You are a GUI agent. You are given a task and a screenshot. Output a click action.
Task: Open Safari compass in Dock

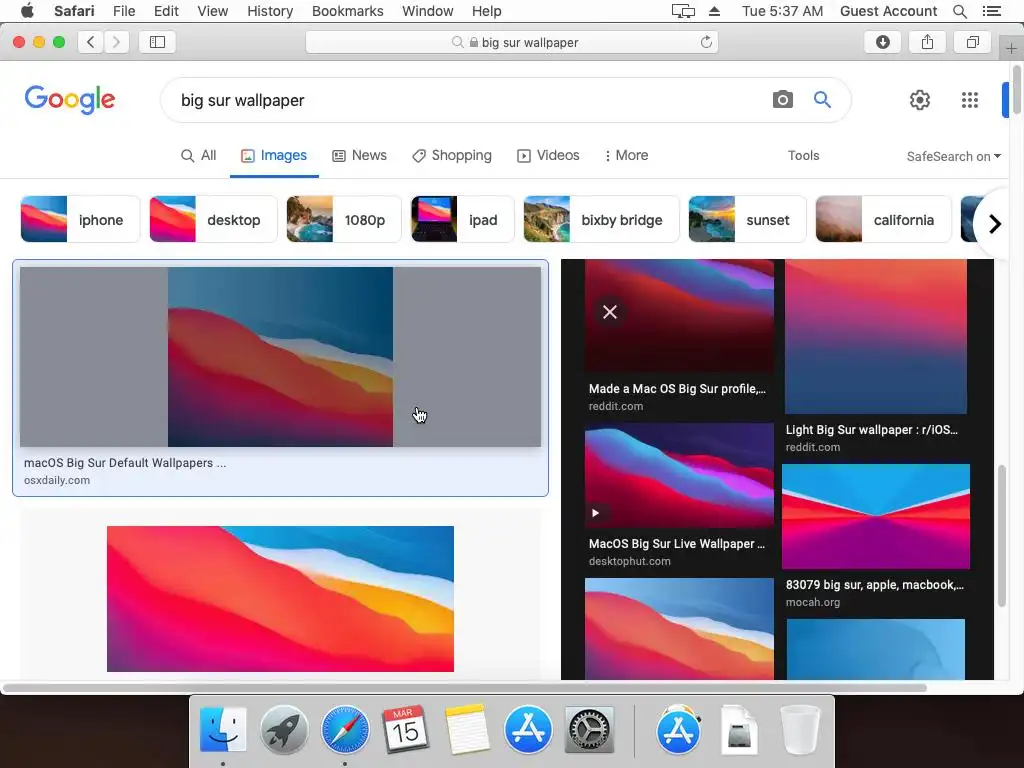click(x=345, y=729)
